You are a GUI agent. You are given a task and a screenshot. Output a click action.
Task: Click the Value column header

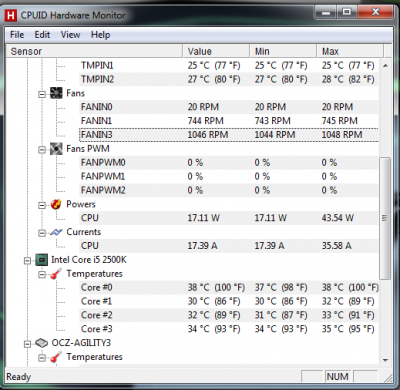216,51
